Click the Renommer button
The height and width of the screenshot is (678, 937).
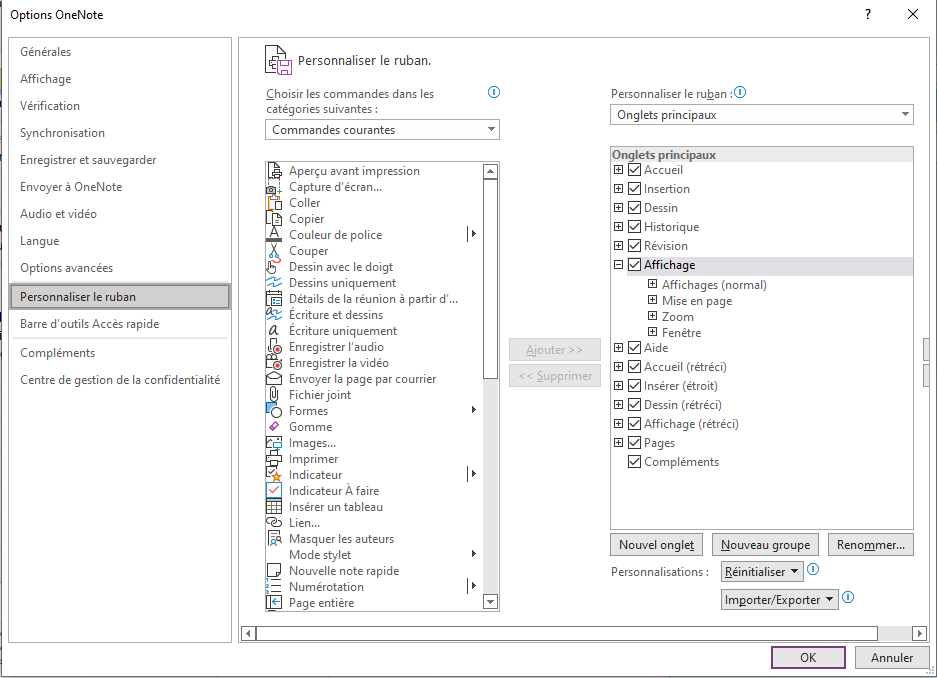[871, 545]
